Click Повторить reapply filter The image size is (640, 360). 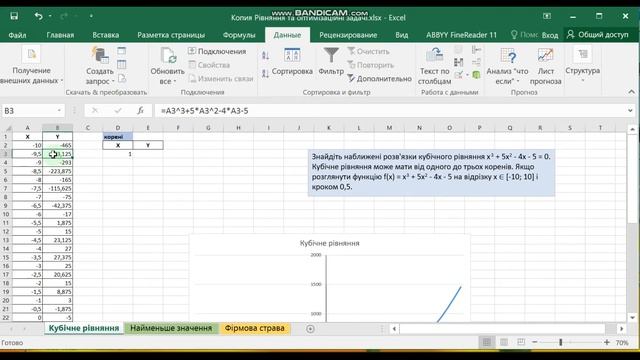coord(371,65)
